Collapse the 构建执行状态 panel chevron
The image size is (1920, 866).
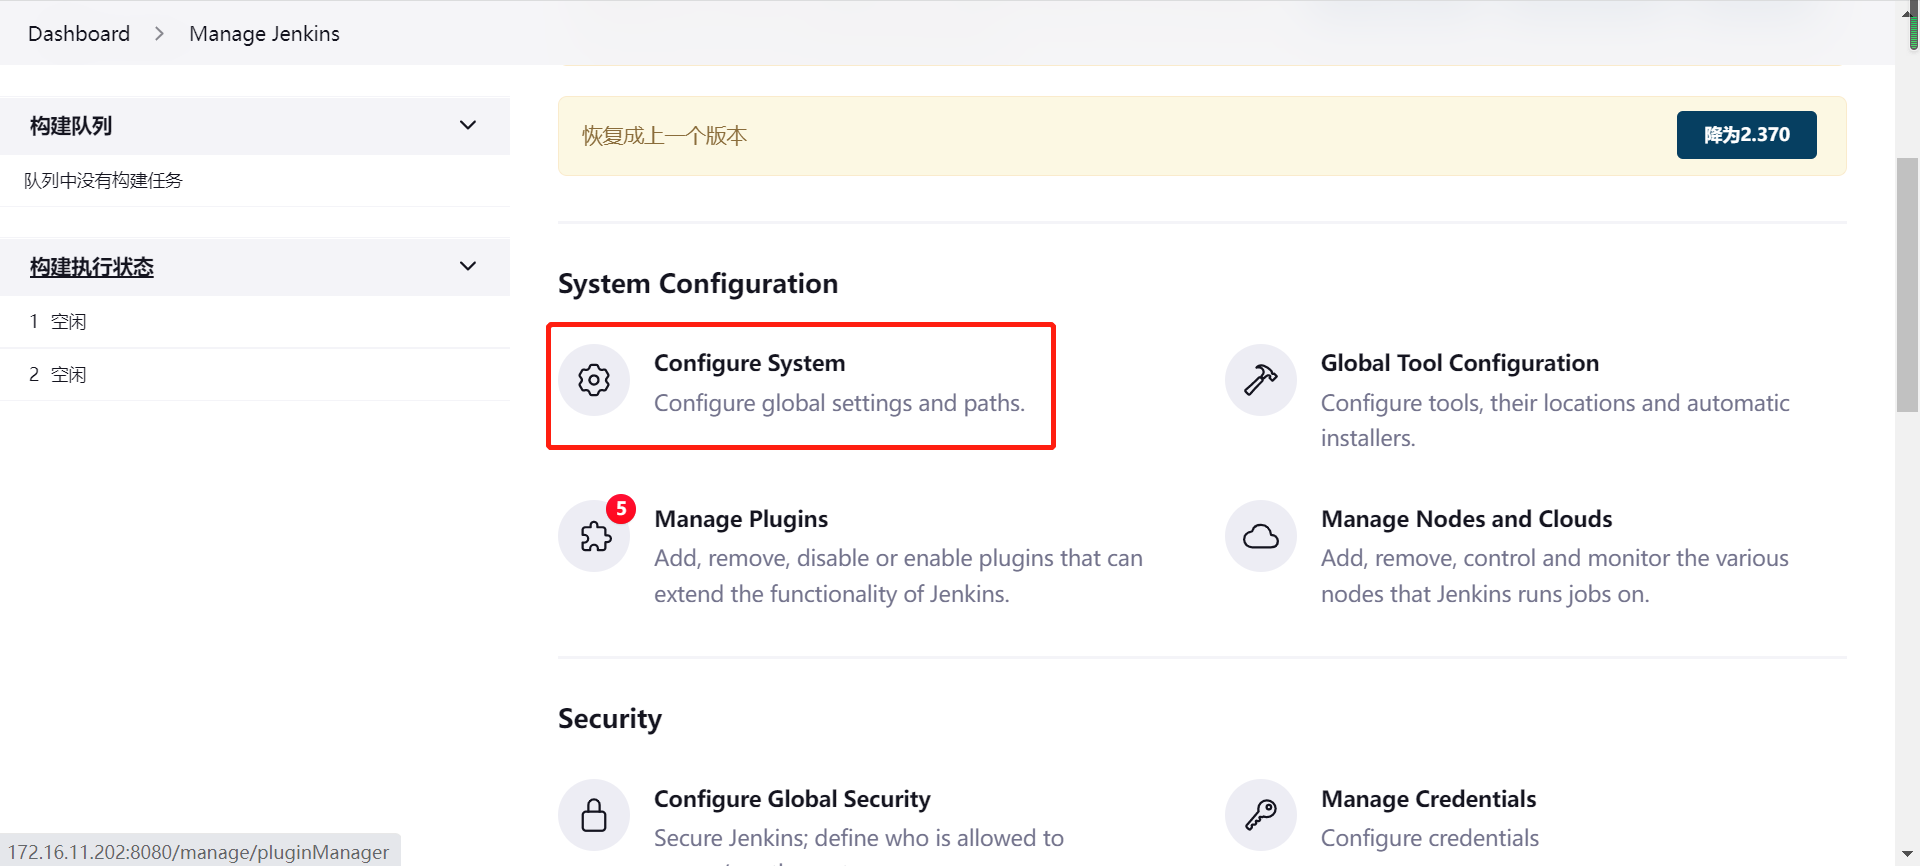(467, 266)
